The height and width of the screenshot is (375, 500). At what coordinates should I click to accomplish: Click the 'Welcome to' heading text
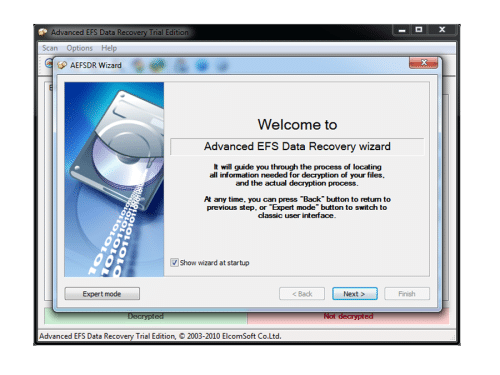click(297, 125)
